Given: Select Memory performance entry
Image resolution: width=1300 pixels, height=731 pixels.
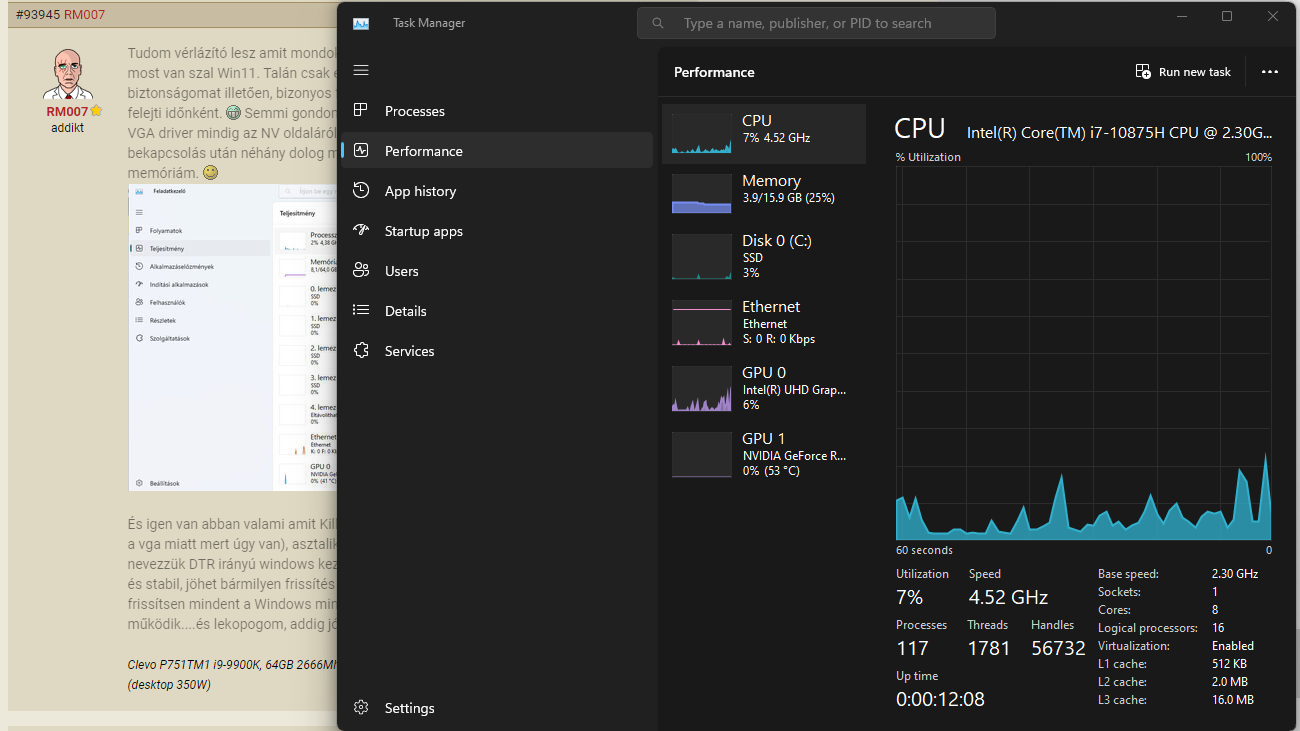Looking at the screenshot, I should [x=764, y=194].
